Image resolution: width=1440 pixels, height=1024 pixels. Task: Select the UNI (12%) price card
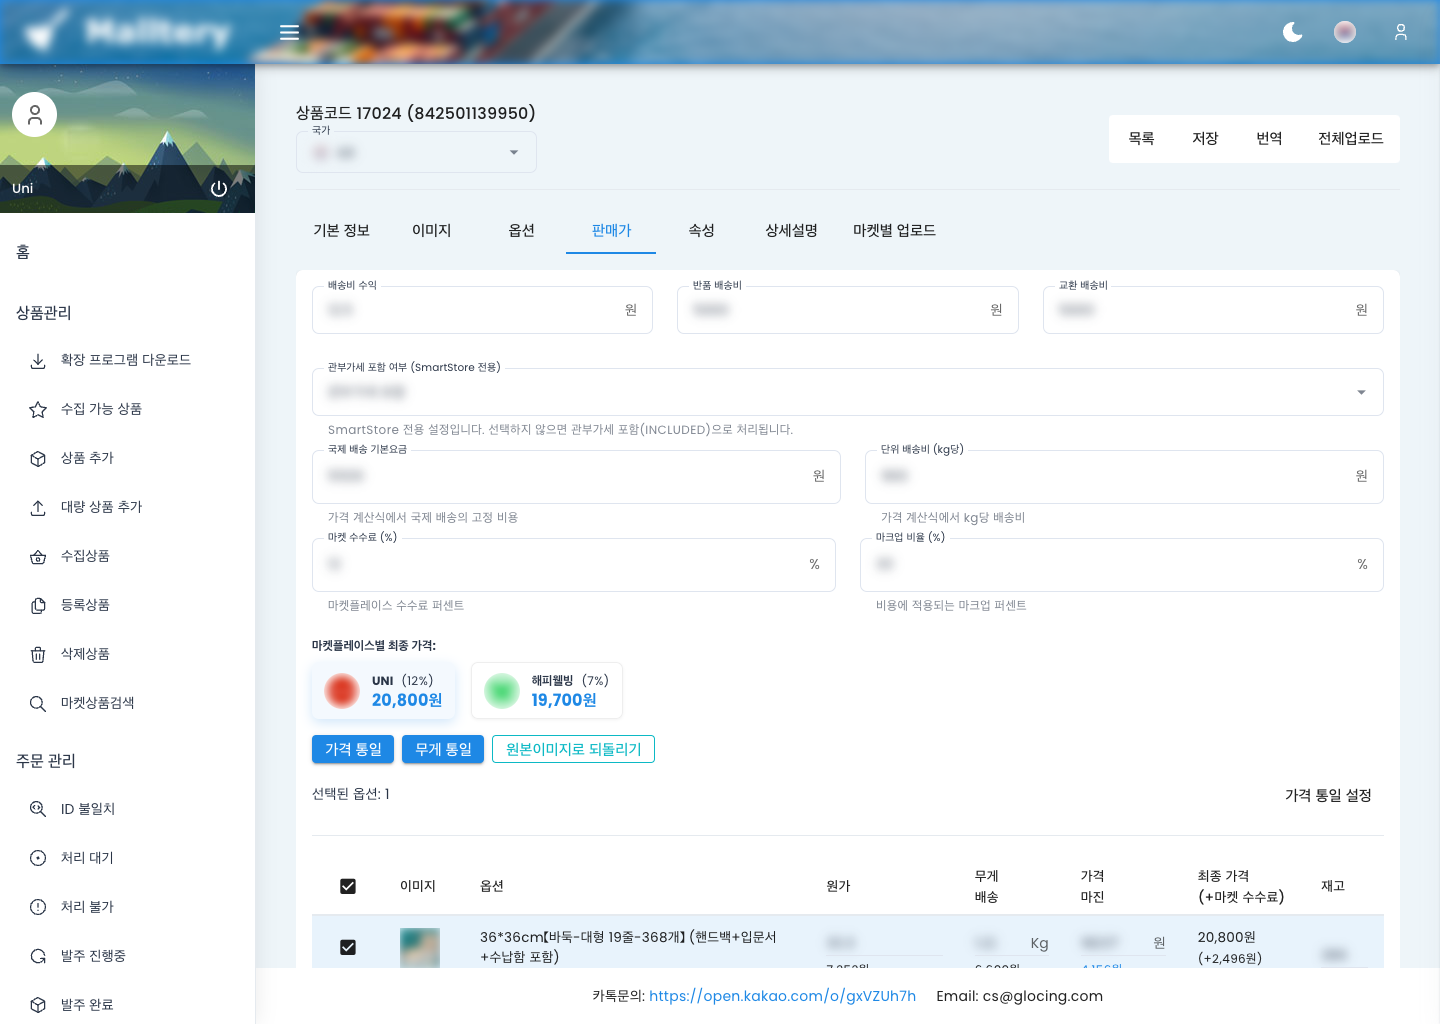[384, 691]
